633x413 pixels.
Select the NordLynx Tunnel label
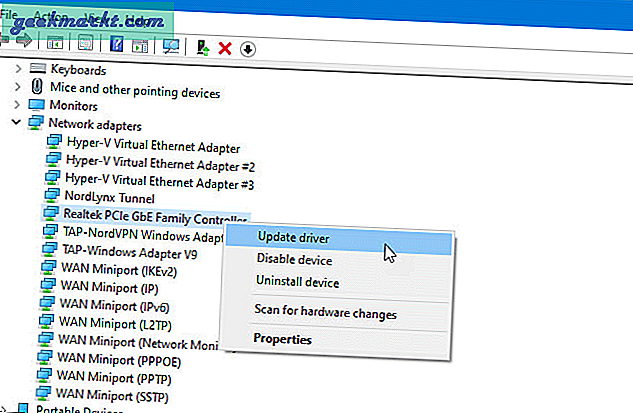pyautogui.click(x=109, y=197)
